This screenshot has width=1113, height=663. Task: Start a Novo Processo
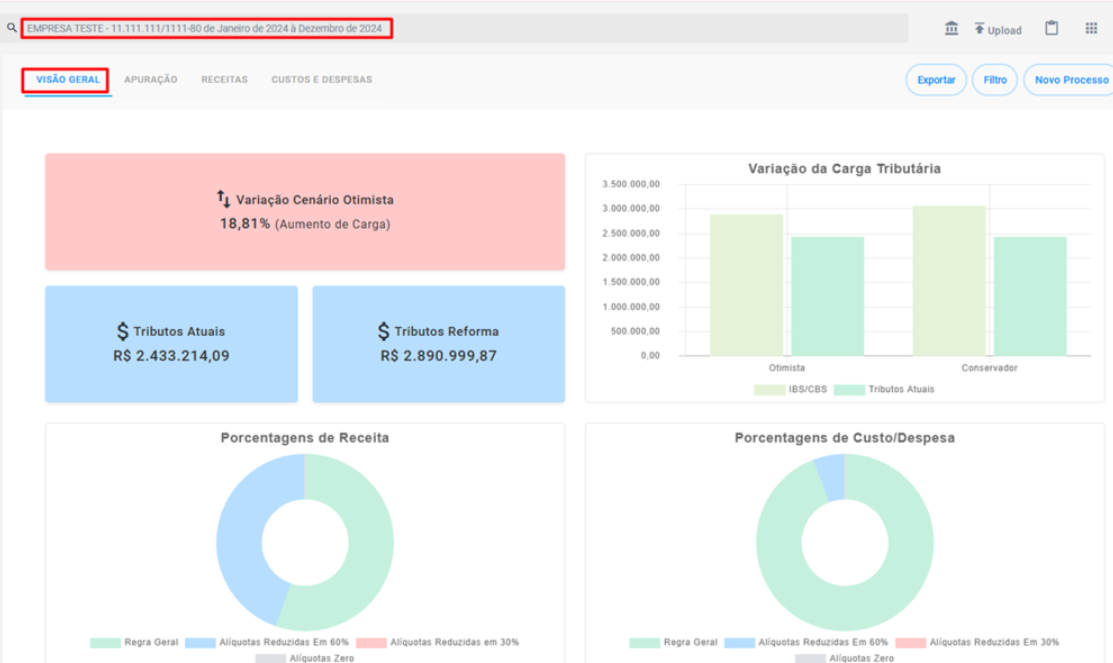click(x=1069, y=80)
